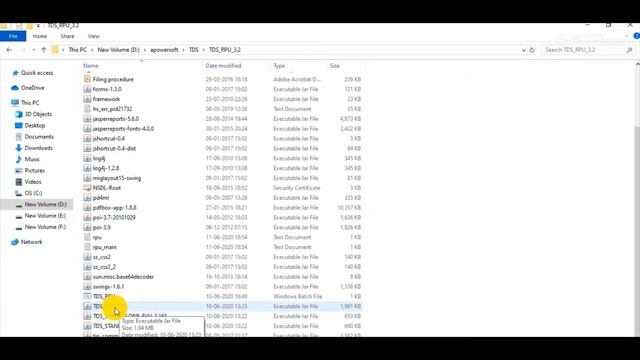The image size is (640, 360).
Task: Open OS (C:) drive in sidebar
Action: click(x=33, y=193)
